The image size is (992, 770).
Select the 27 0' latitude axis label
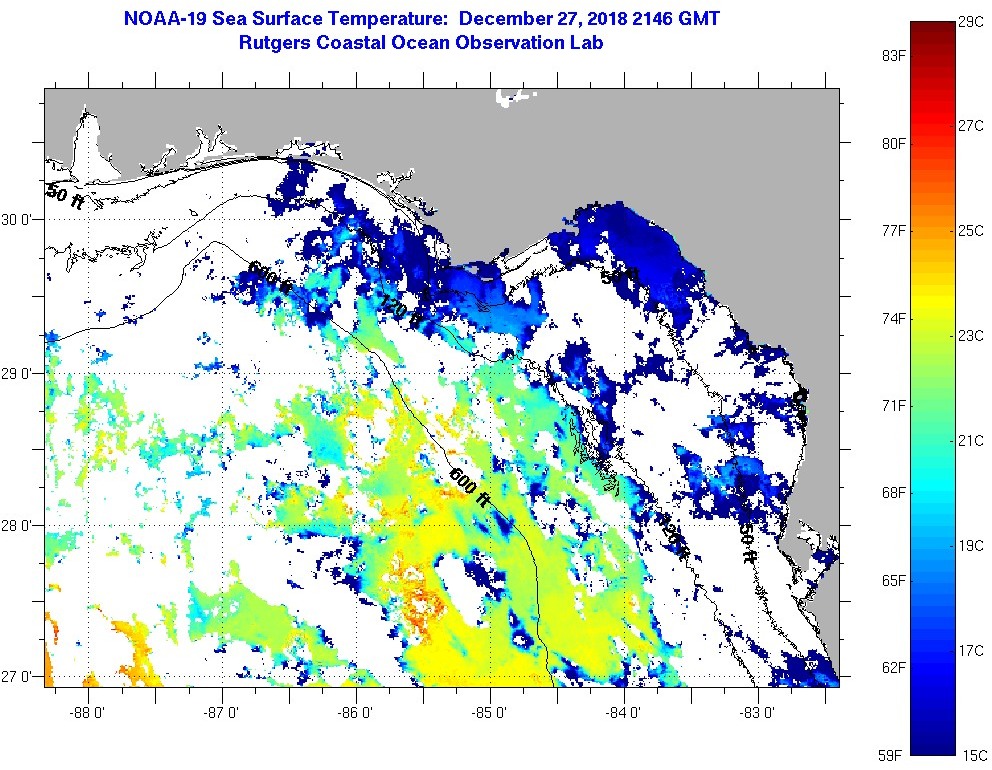tap(20, 677)
